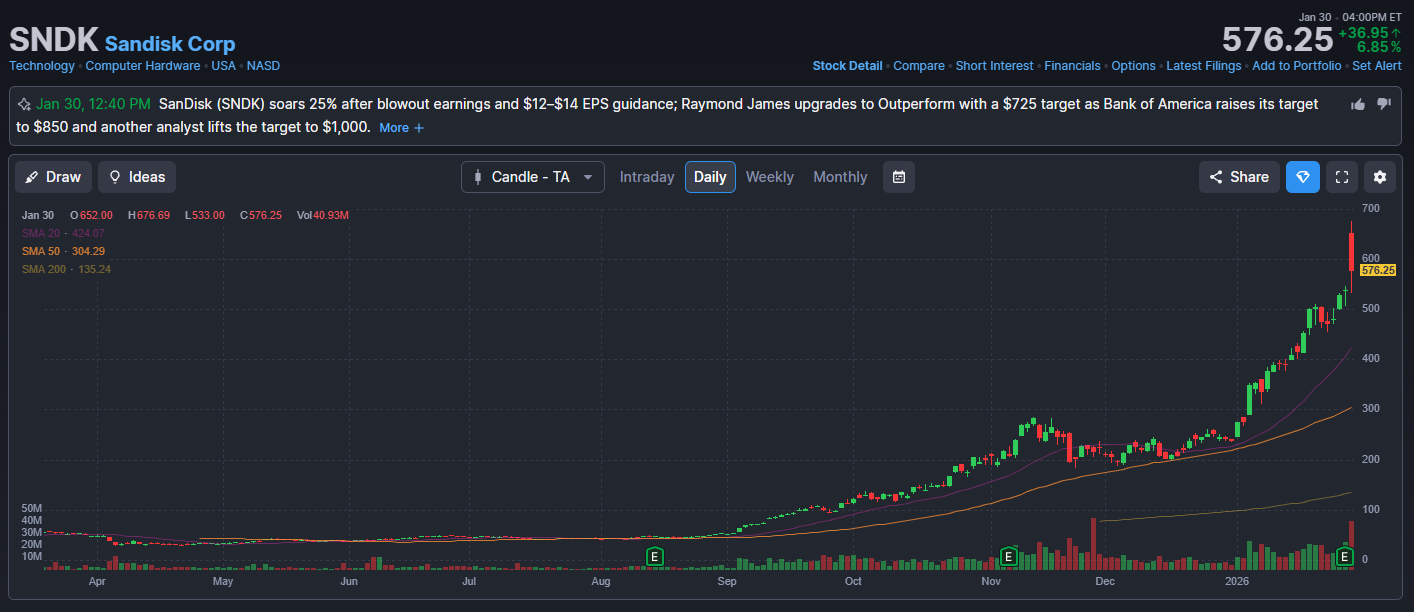Image resolution: width=1414 pixels, height=612 pixels.
Task: Open the calendar date range icon
Action: 899,177
